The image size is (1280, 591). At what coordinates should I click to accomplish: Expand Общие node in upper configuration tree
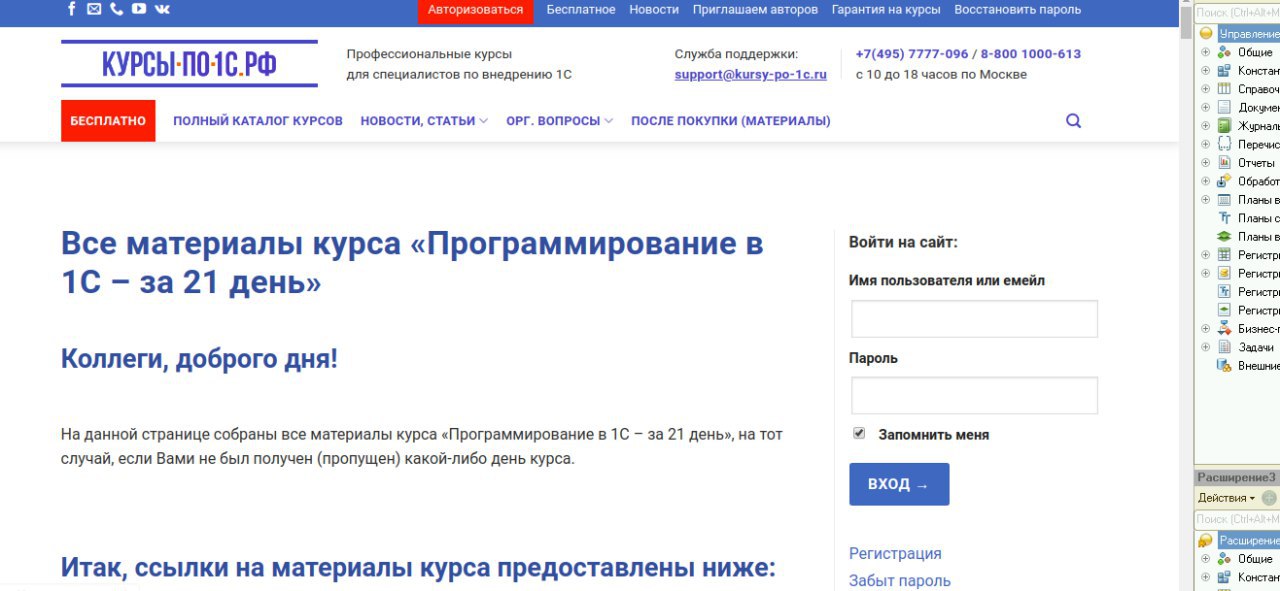click(x=1205, y=52)
